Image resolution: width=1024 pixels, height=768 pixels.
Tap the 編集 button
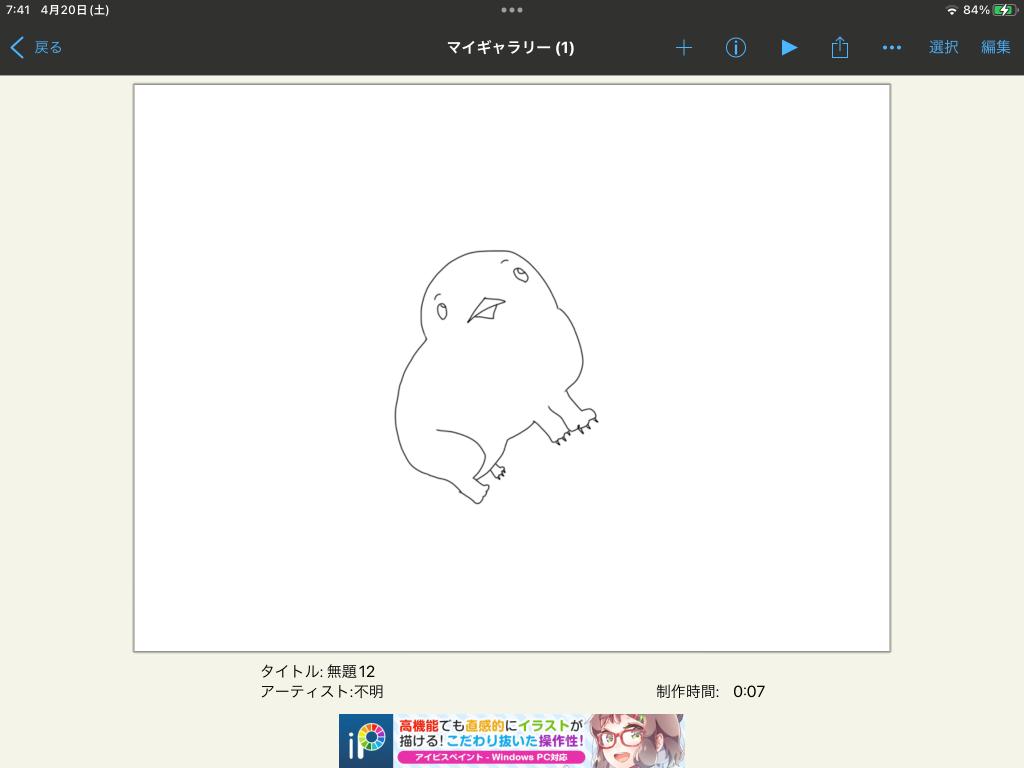(995, 47)
